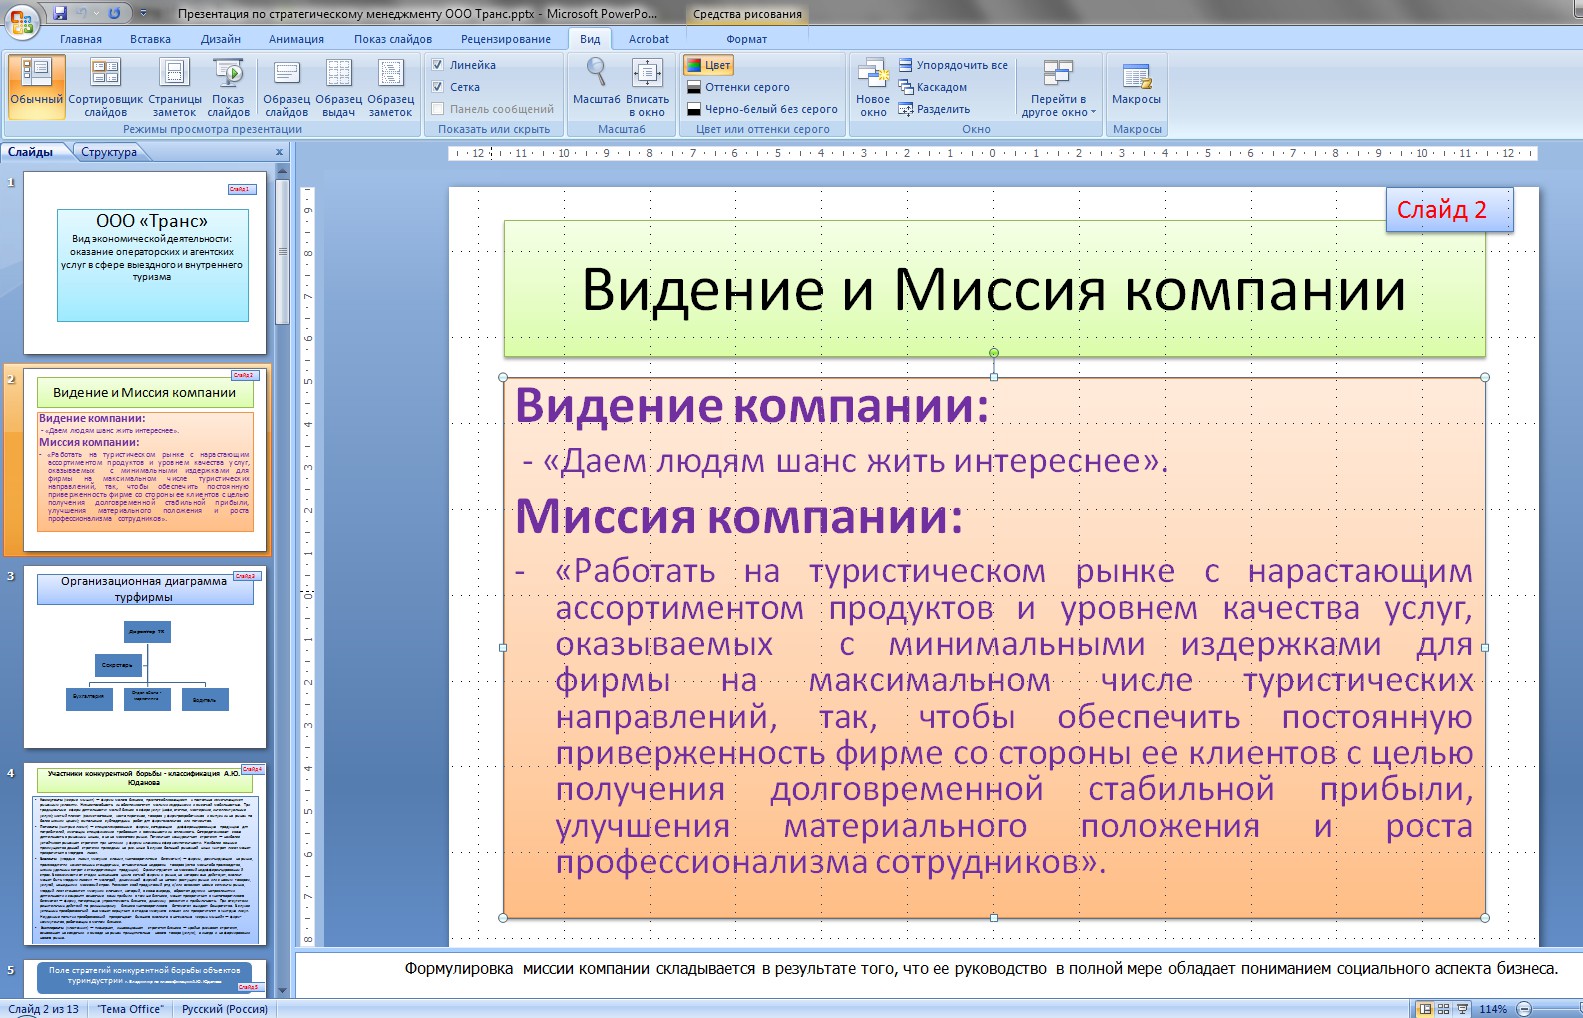This screenshot has height=1018, width=1583.
Task: Select slide 3 organizational diagram thumbnail
Action: (145, 658)
